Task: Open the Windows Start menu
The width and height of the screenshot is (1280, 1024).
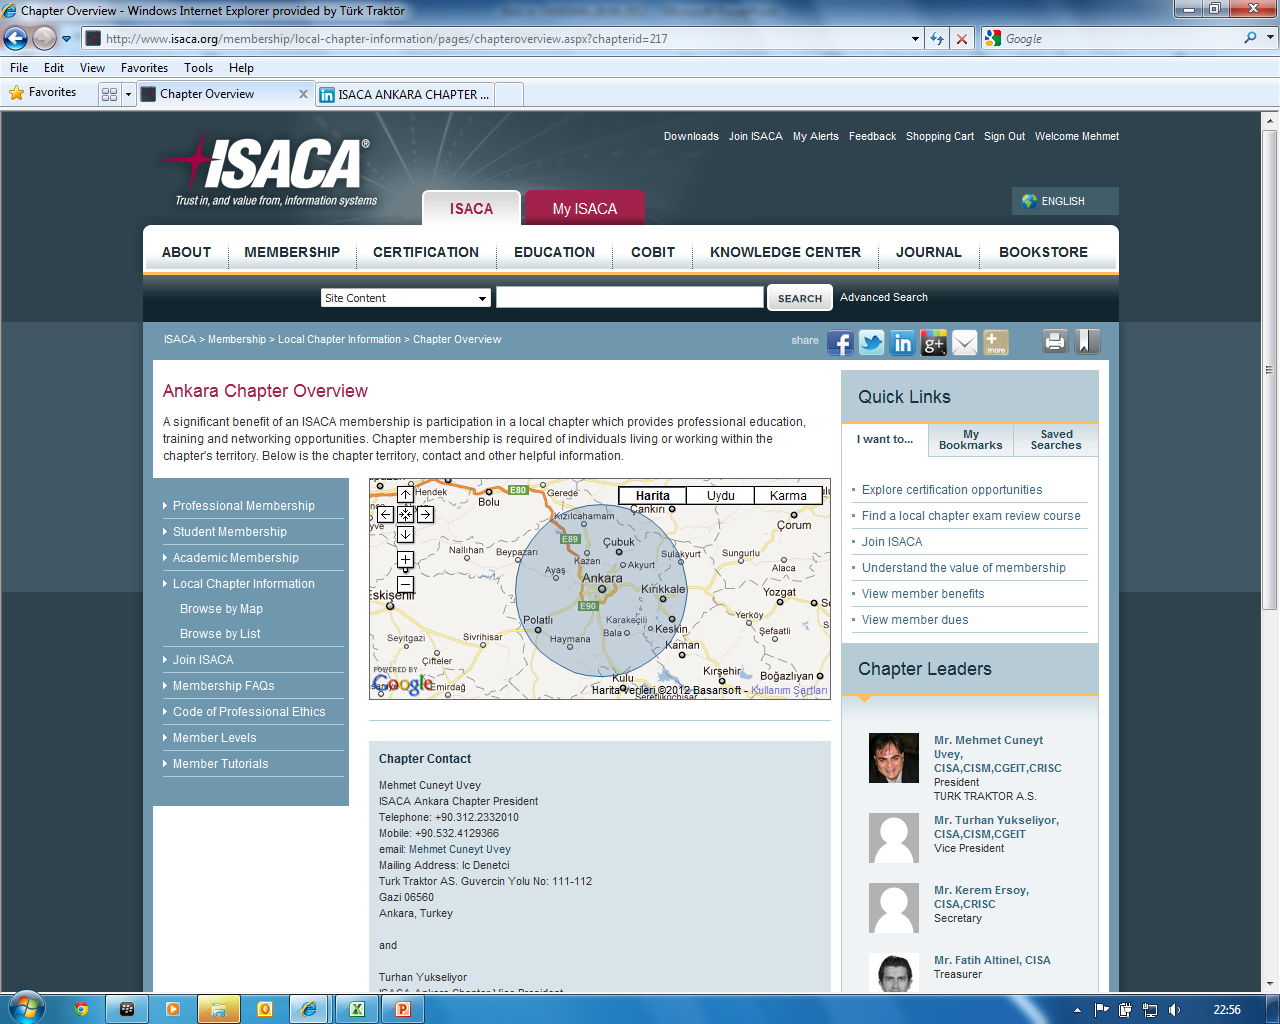Action: tap(26, 1007)
